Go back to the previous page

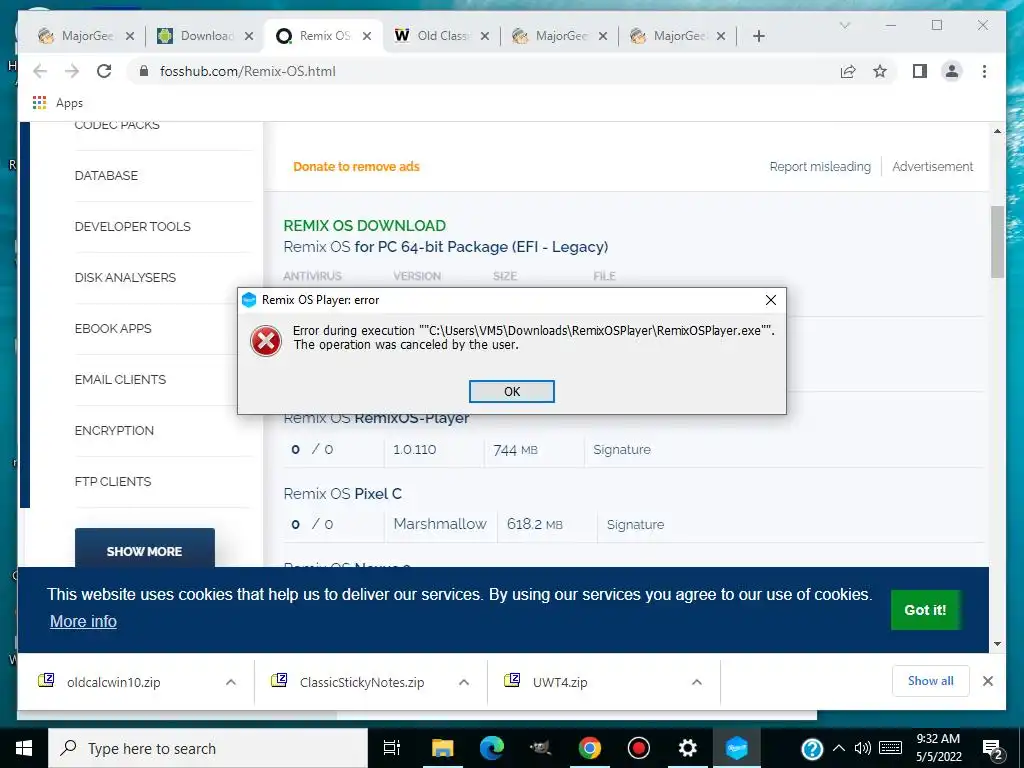coord(40,71)
